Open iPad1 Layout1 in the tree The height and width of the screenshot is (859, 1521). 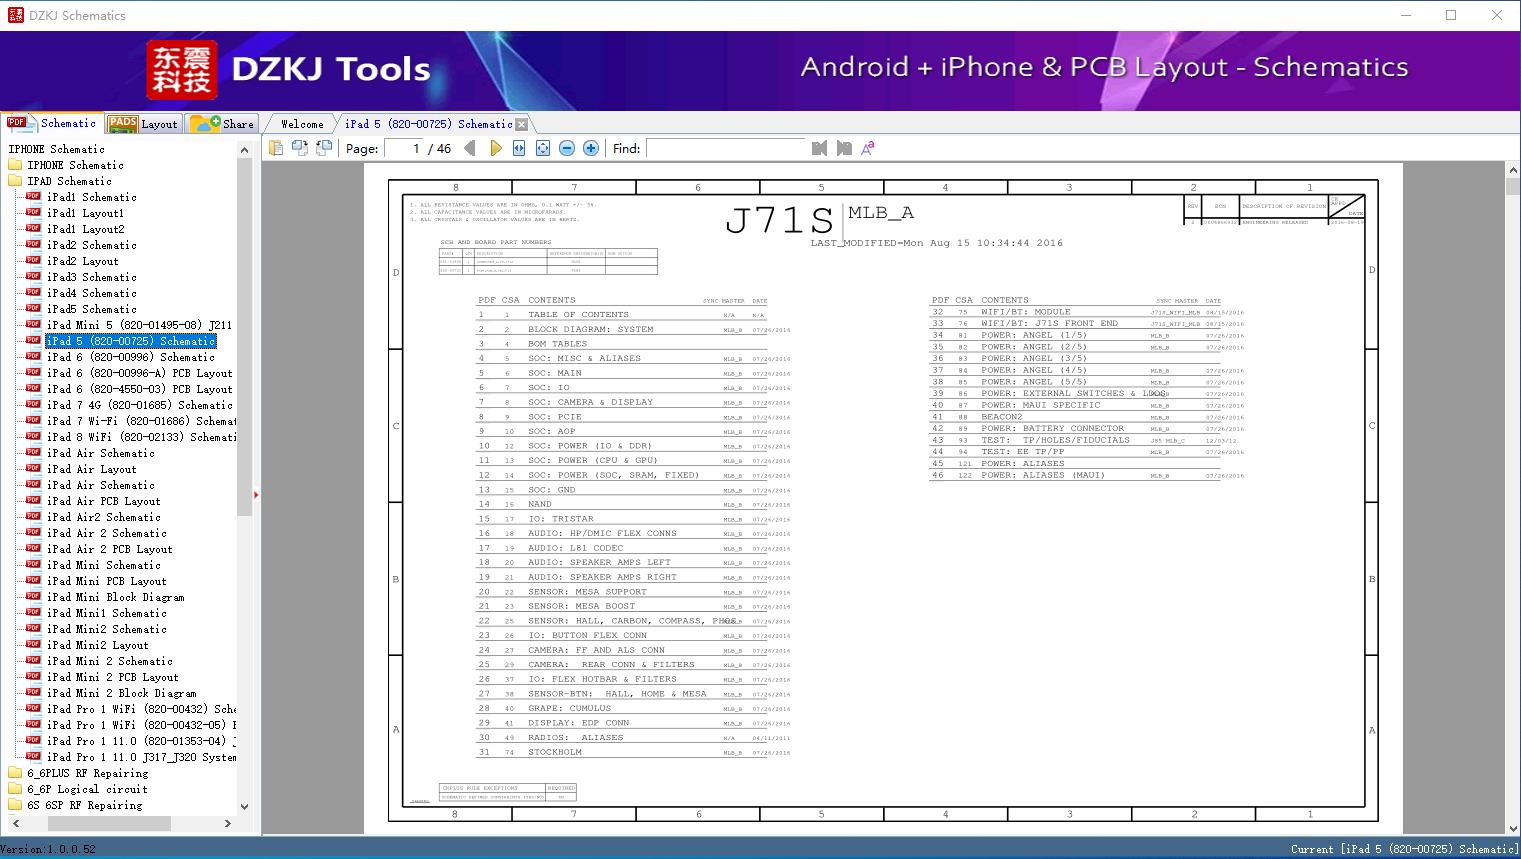click(86, 213)
